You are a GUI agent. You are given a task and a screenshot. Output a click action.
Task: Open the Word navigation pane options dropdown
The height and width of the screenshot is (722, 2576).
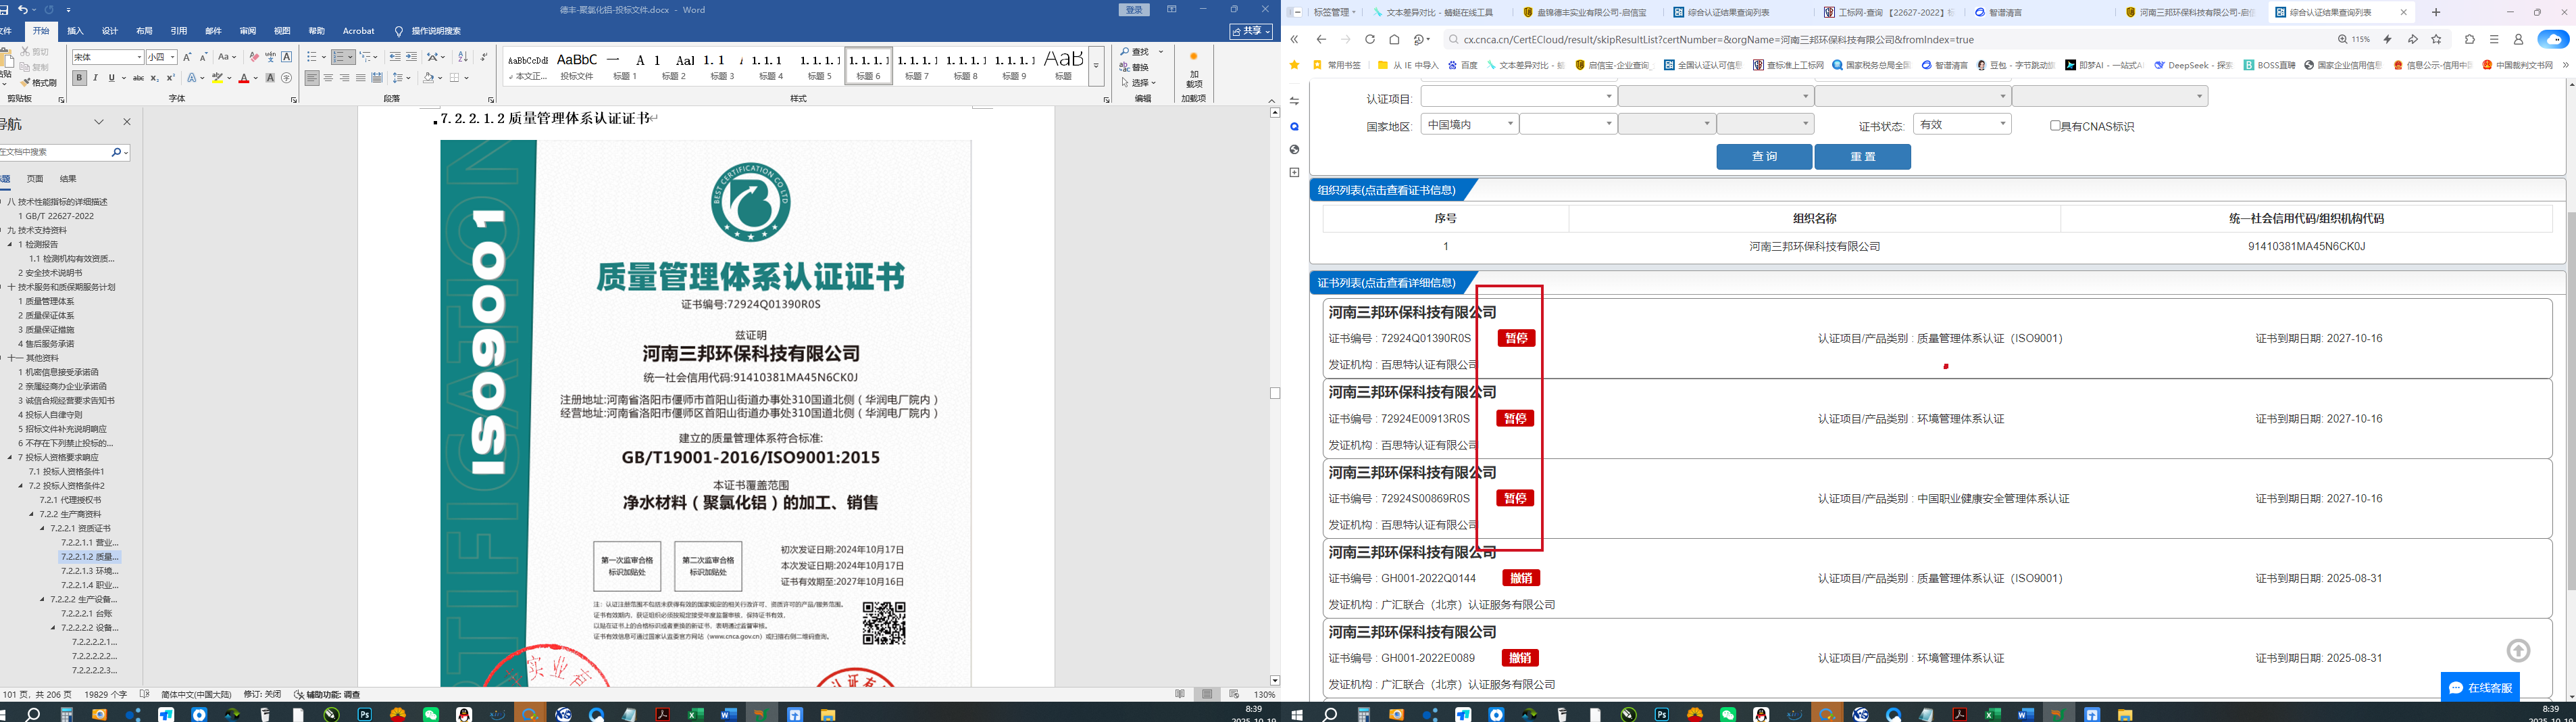tap(99, 122)
